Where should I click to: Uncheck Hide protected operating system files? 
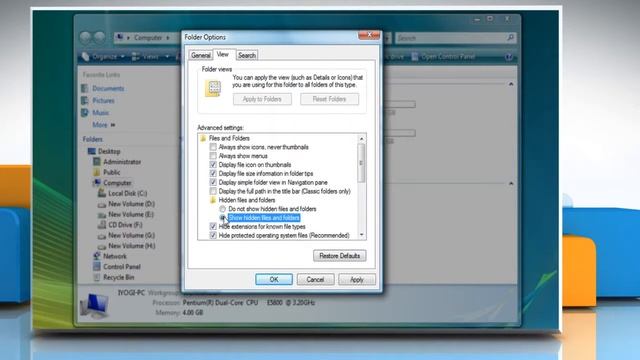[x=213, y=236]
